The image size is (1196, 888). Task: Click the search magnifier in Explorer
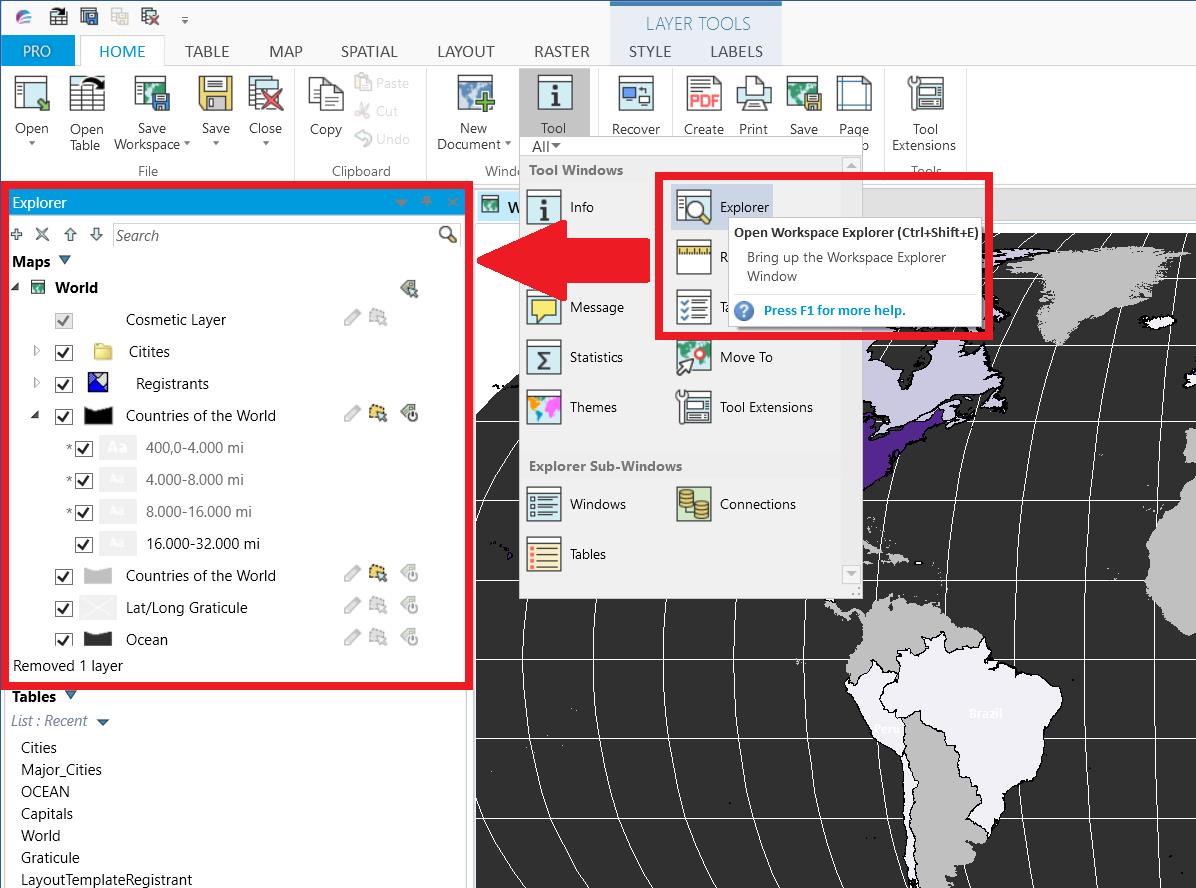(x=448, y=235)
